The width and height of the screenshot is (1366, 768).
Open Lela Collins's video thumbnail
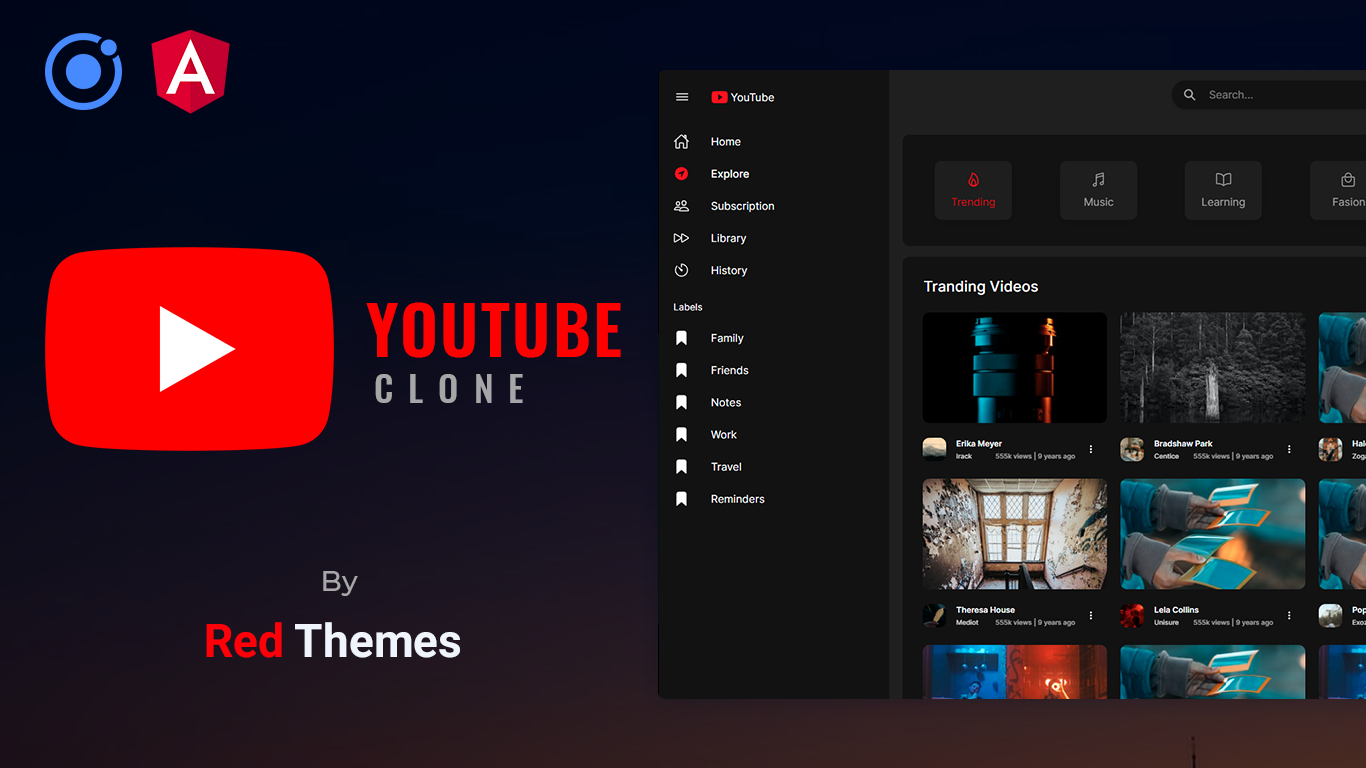tap(1212, 534)
